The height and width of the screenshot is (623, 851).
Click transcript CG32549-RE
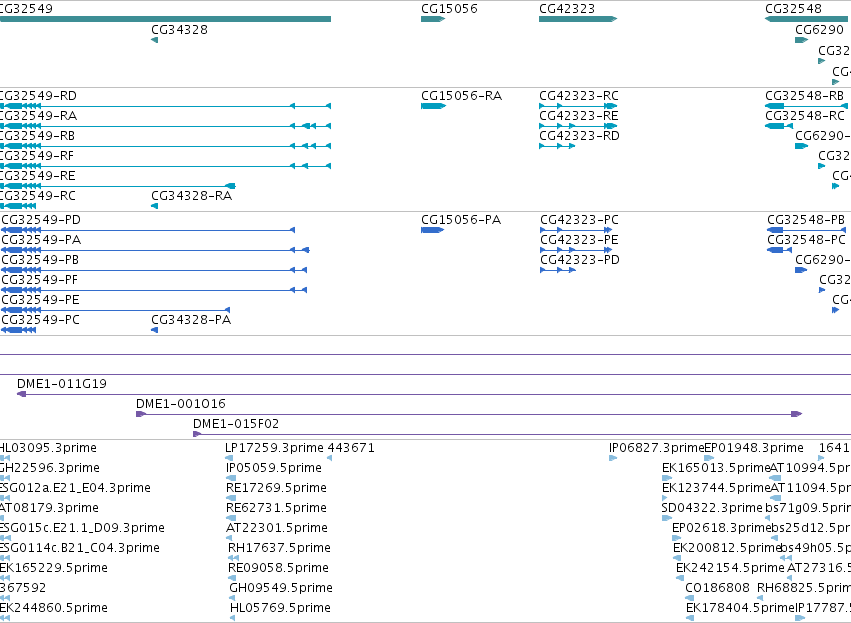(118, 186)
